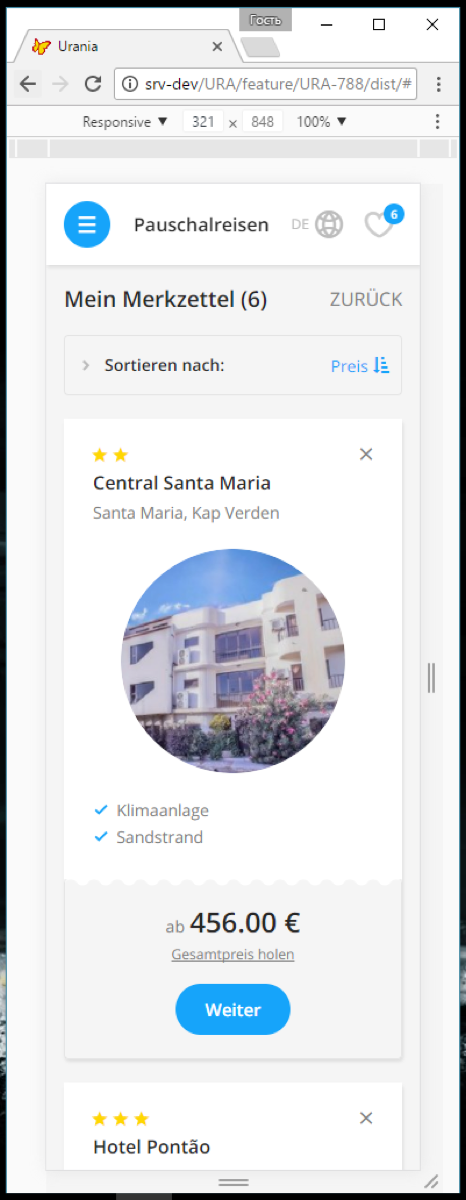Click the Klimaanlage feature item
This screenshot has width=466, height=1200.
151,810
